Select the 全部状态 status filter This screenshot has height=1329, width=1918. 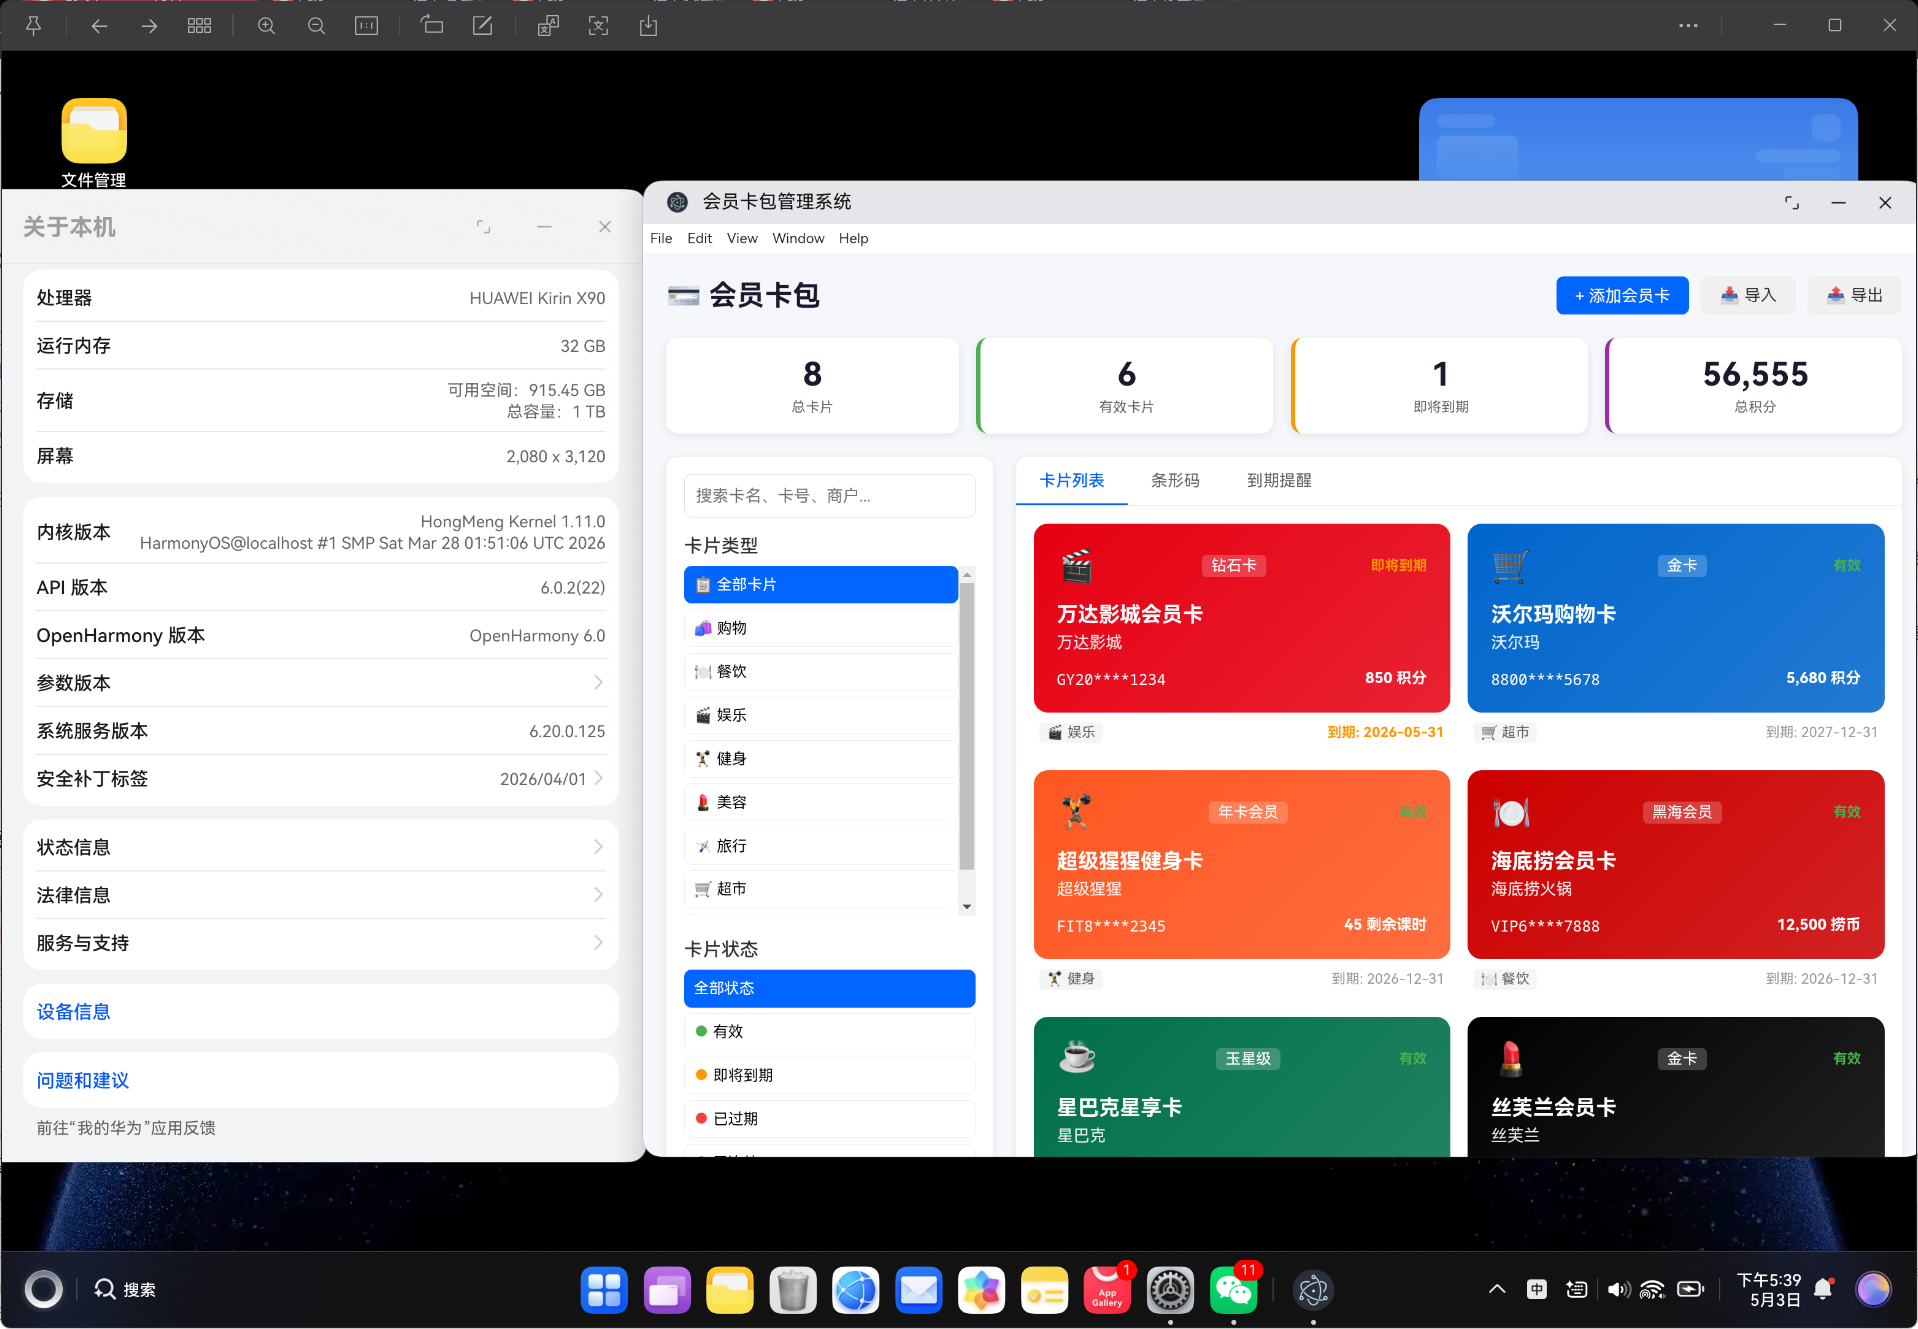[x=829, y=988]
